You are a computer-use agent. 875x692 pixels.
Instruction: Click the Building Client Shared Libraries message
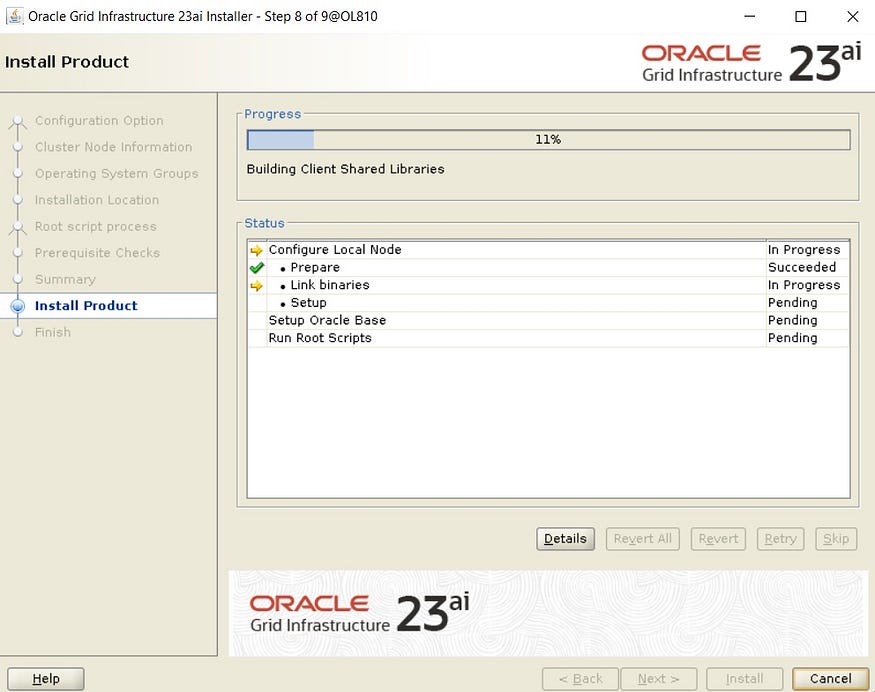pos(345,169)
